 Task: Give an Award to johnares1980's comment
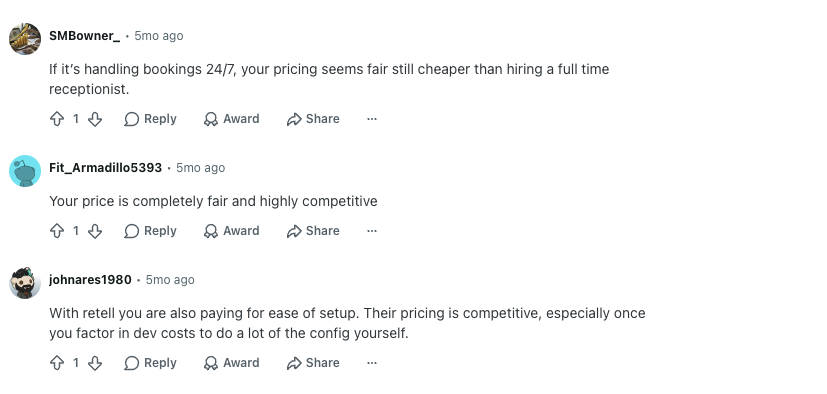(x=232, y=363)
